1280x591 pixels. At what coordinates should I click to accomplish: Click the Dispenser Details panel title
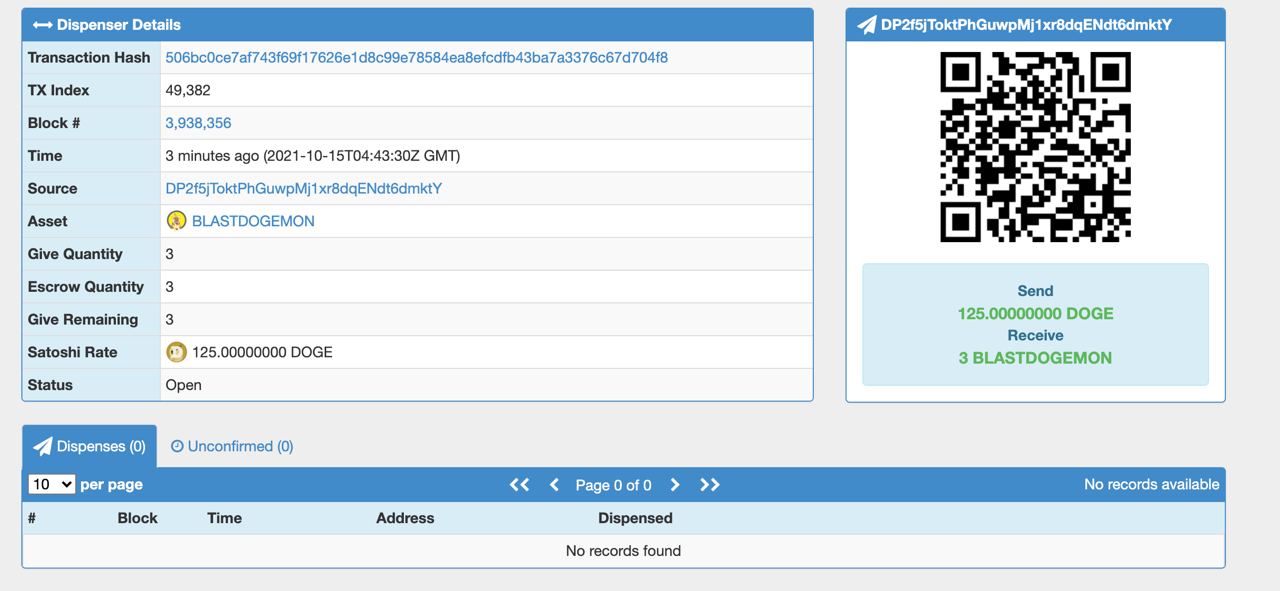click(x=119, y=25)
